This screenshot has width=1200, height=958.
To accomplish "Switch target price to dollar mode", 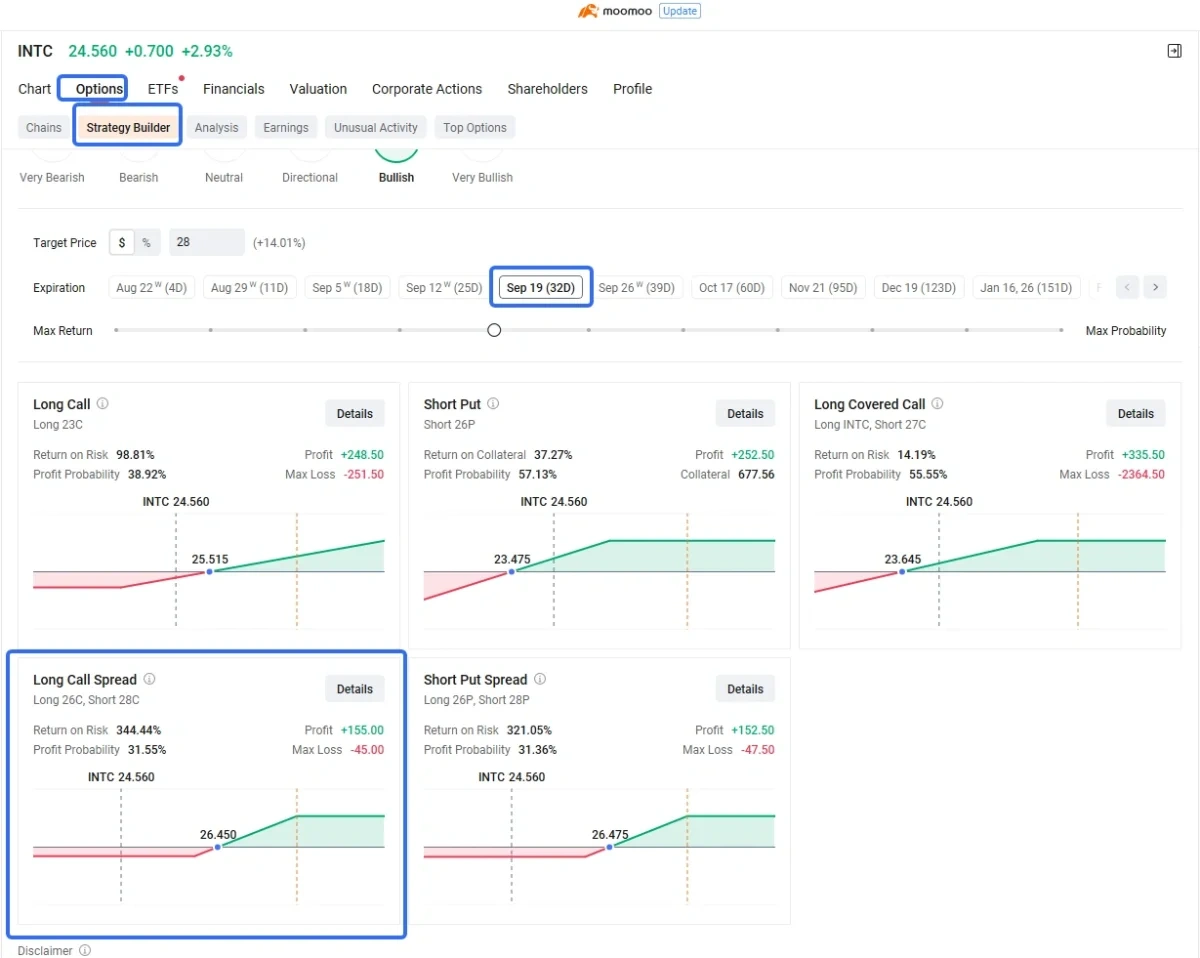I will 122,243.
